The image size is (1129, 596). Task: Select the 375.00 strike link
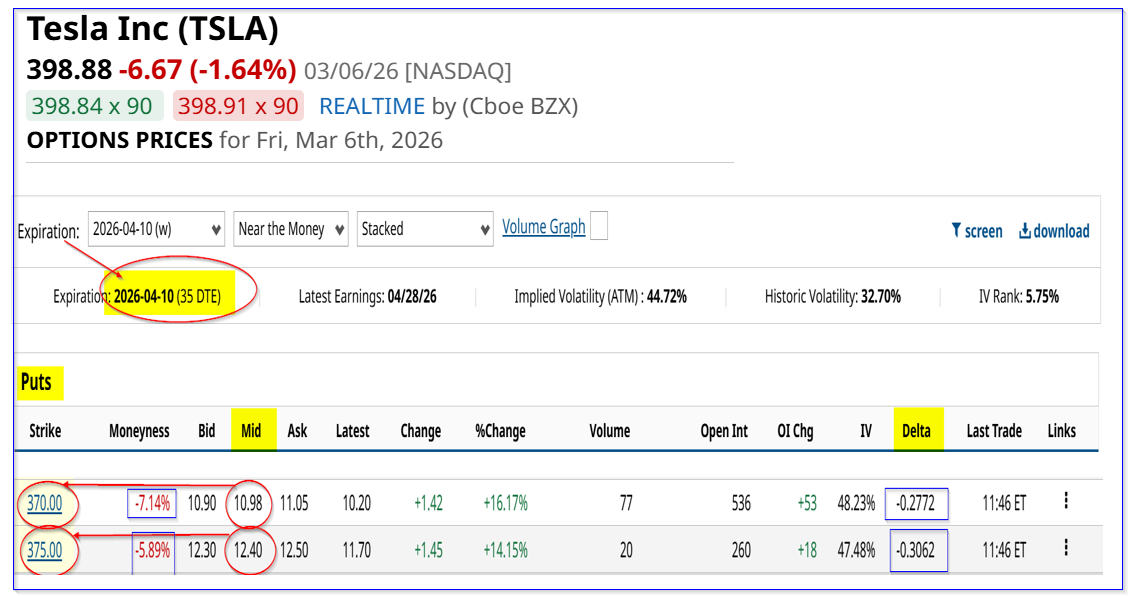(x=44, y=550)
